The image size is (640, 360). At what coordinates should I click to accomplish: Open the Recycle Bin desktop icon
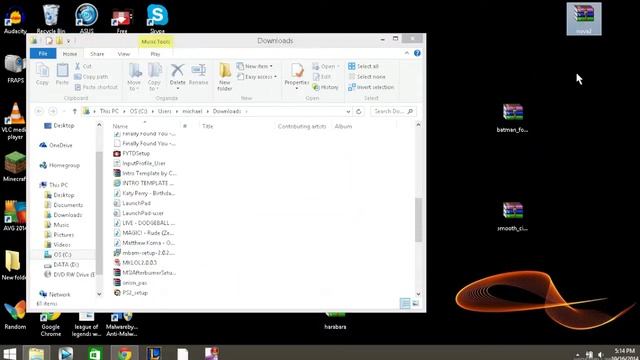(x=51, y=19)
